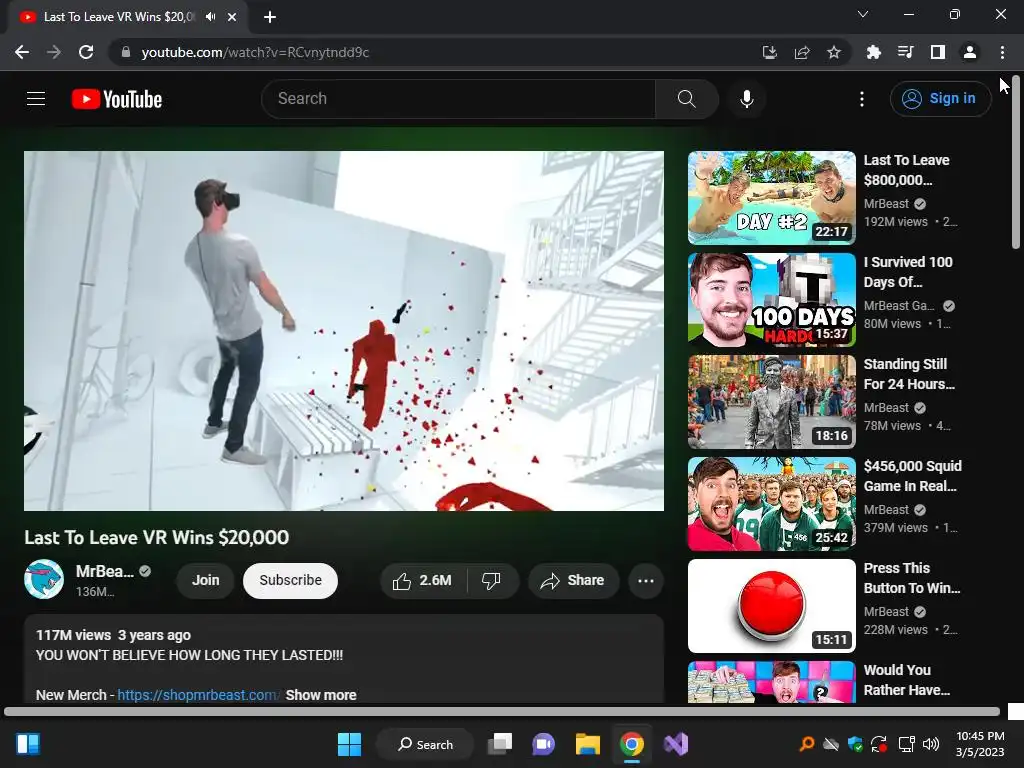Click the address bar URL
Image resolution: width=1024 pixels, height=768 pixels.
click(x=255, y=52)
